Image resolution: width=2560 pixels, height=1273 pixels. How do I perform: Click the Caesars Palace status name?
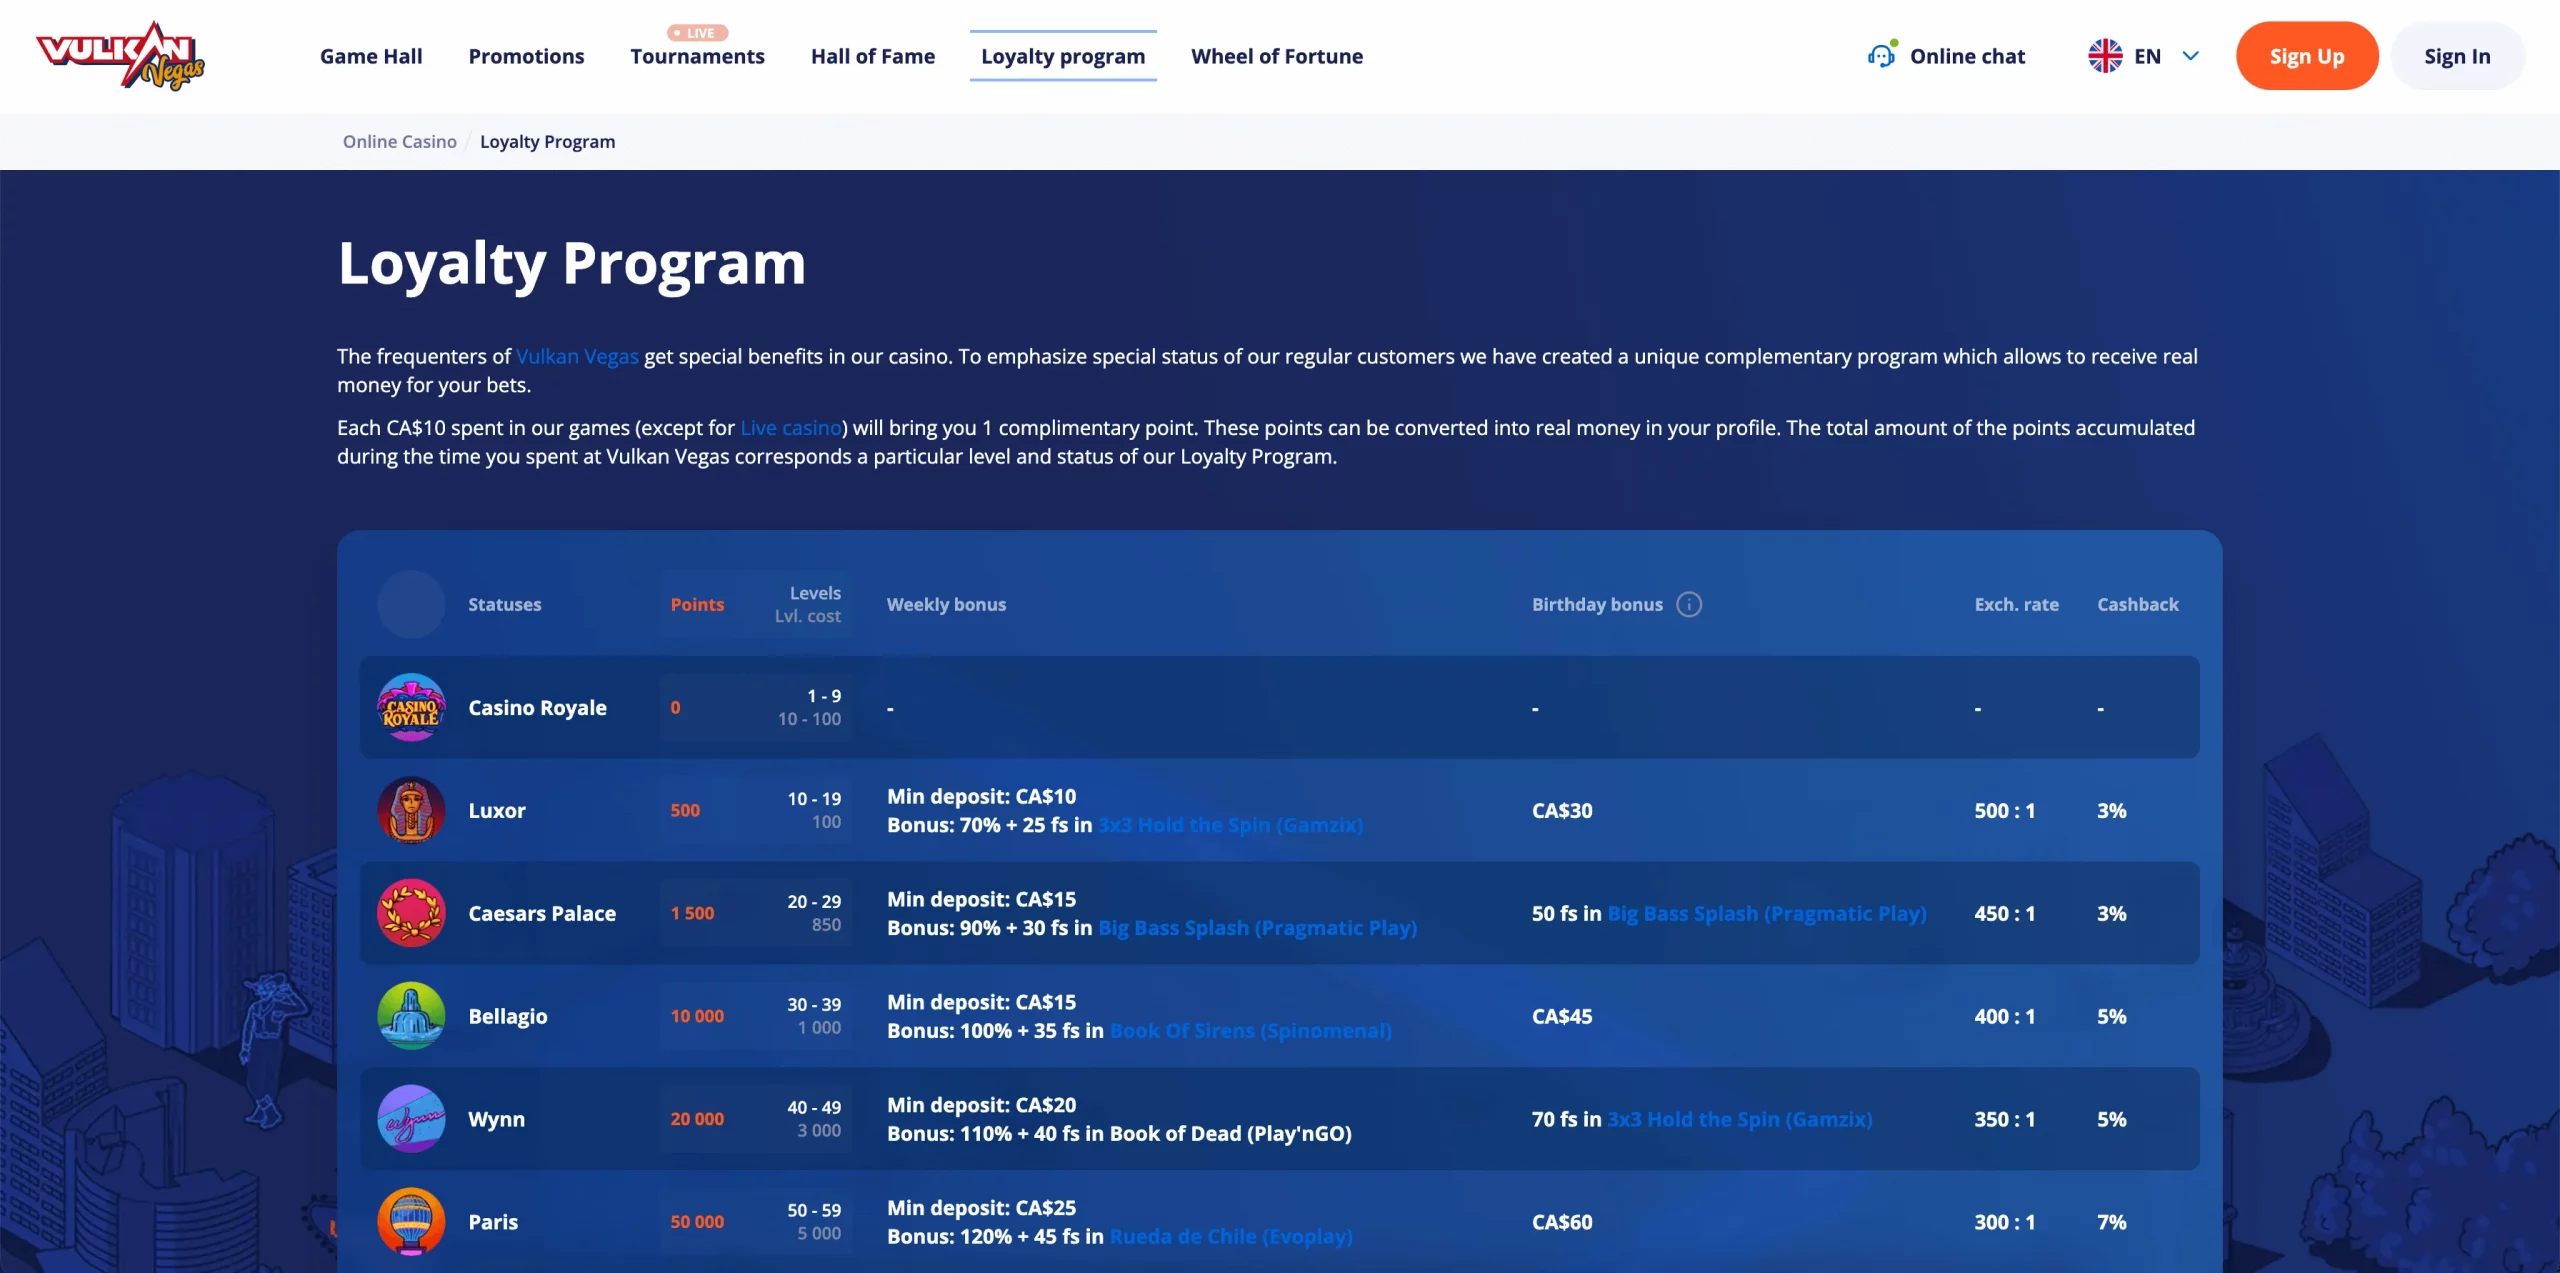pos(542,914)
